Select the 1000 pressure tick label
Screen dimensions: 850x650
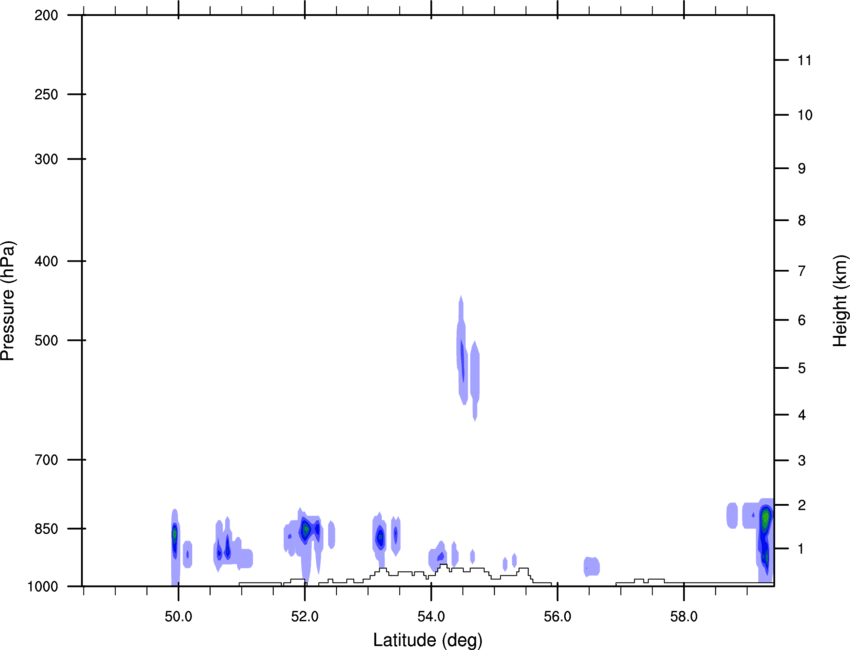coord(43,587)
